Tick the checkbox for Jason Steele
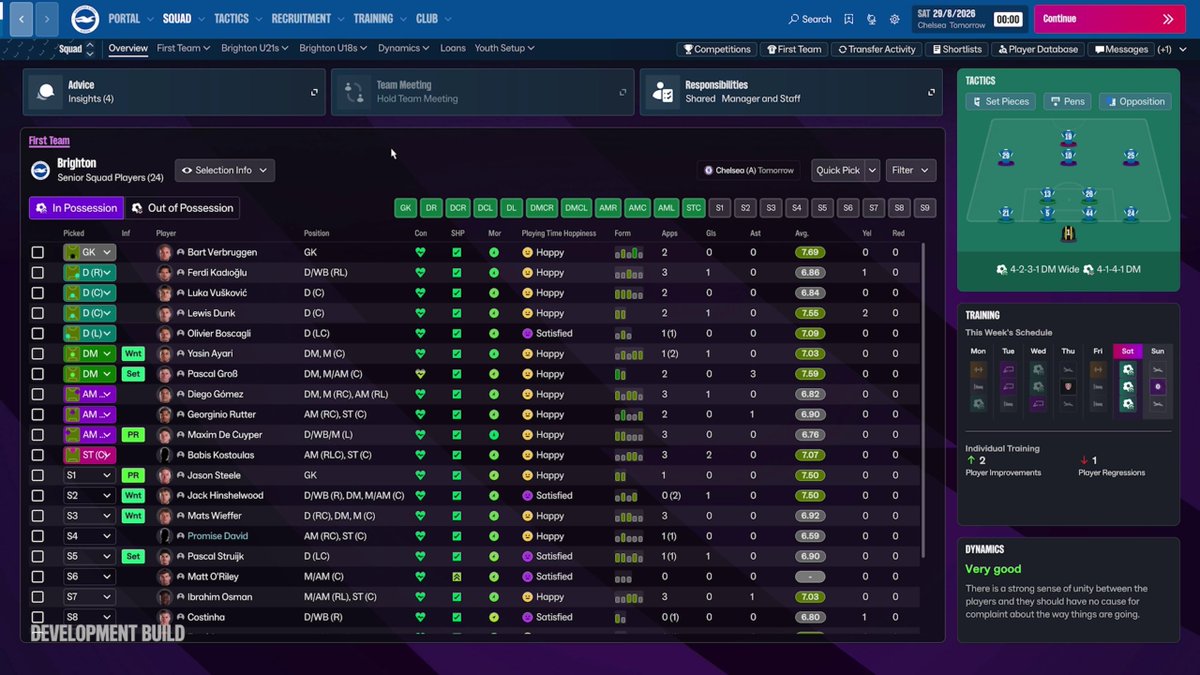 (x=38, y=475)
